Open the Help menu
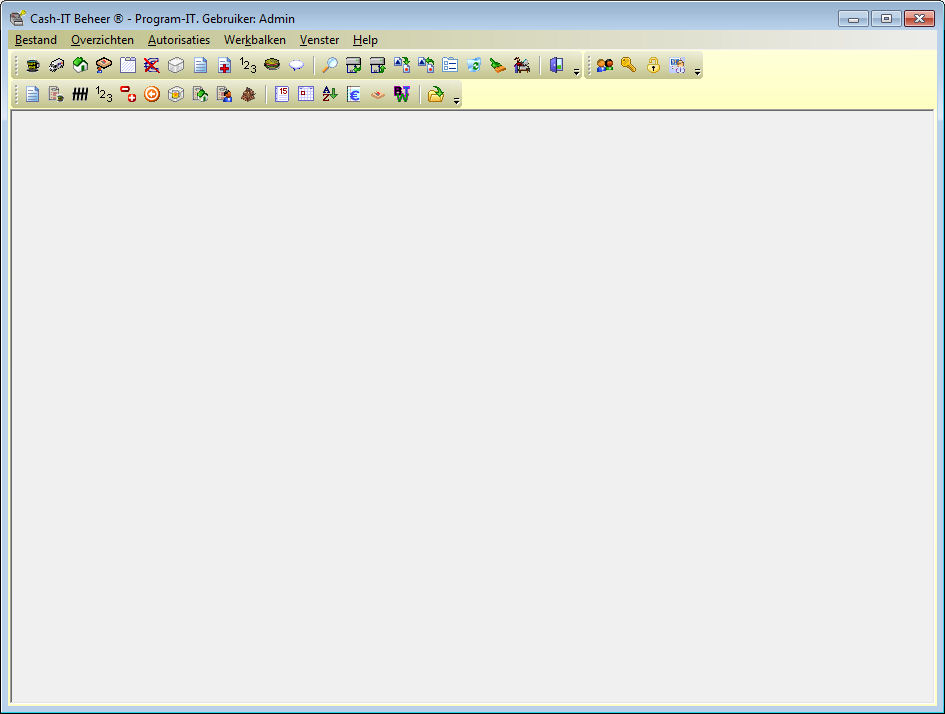The height and width of the screenshot is (714, 945). click(365, 40)
